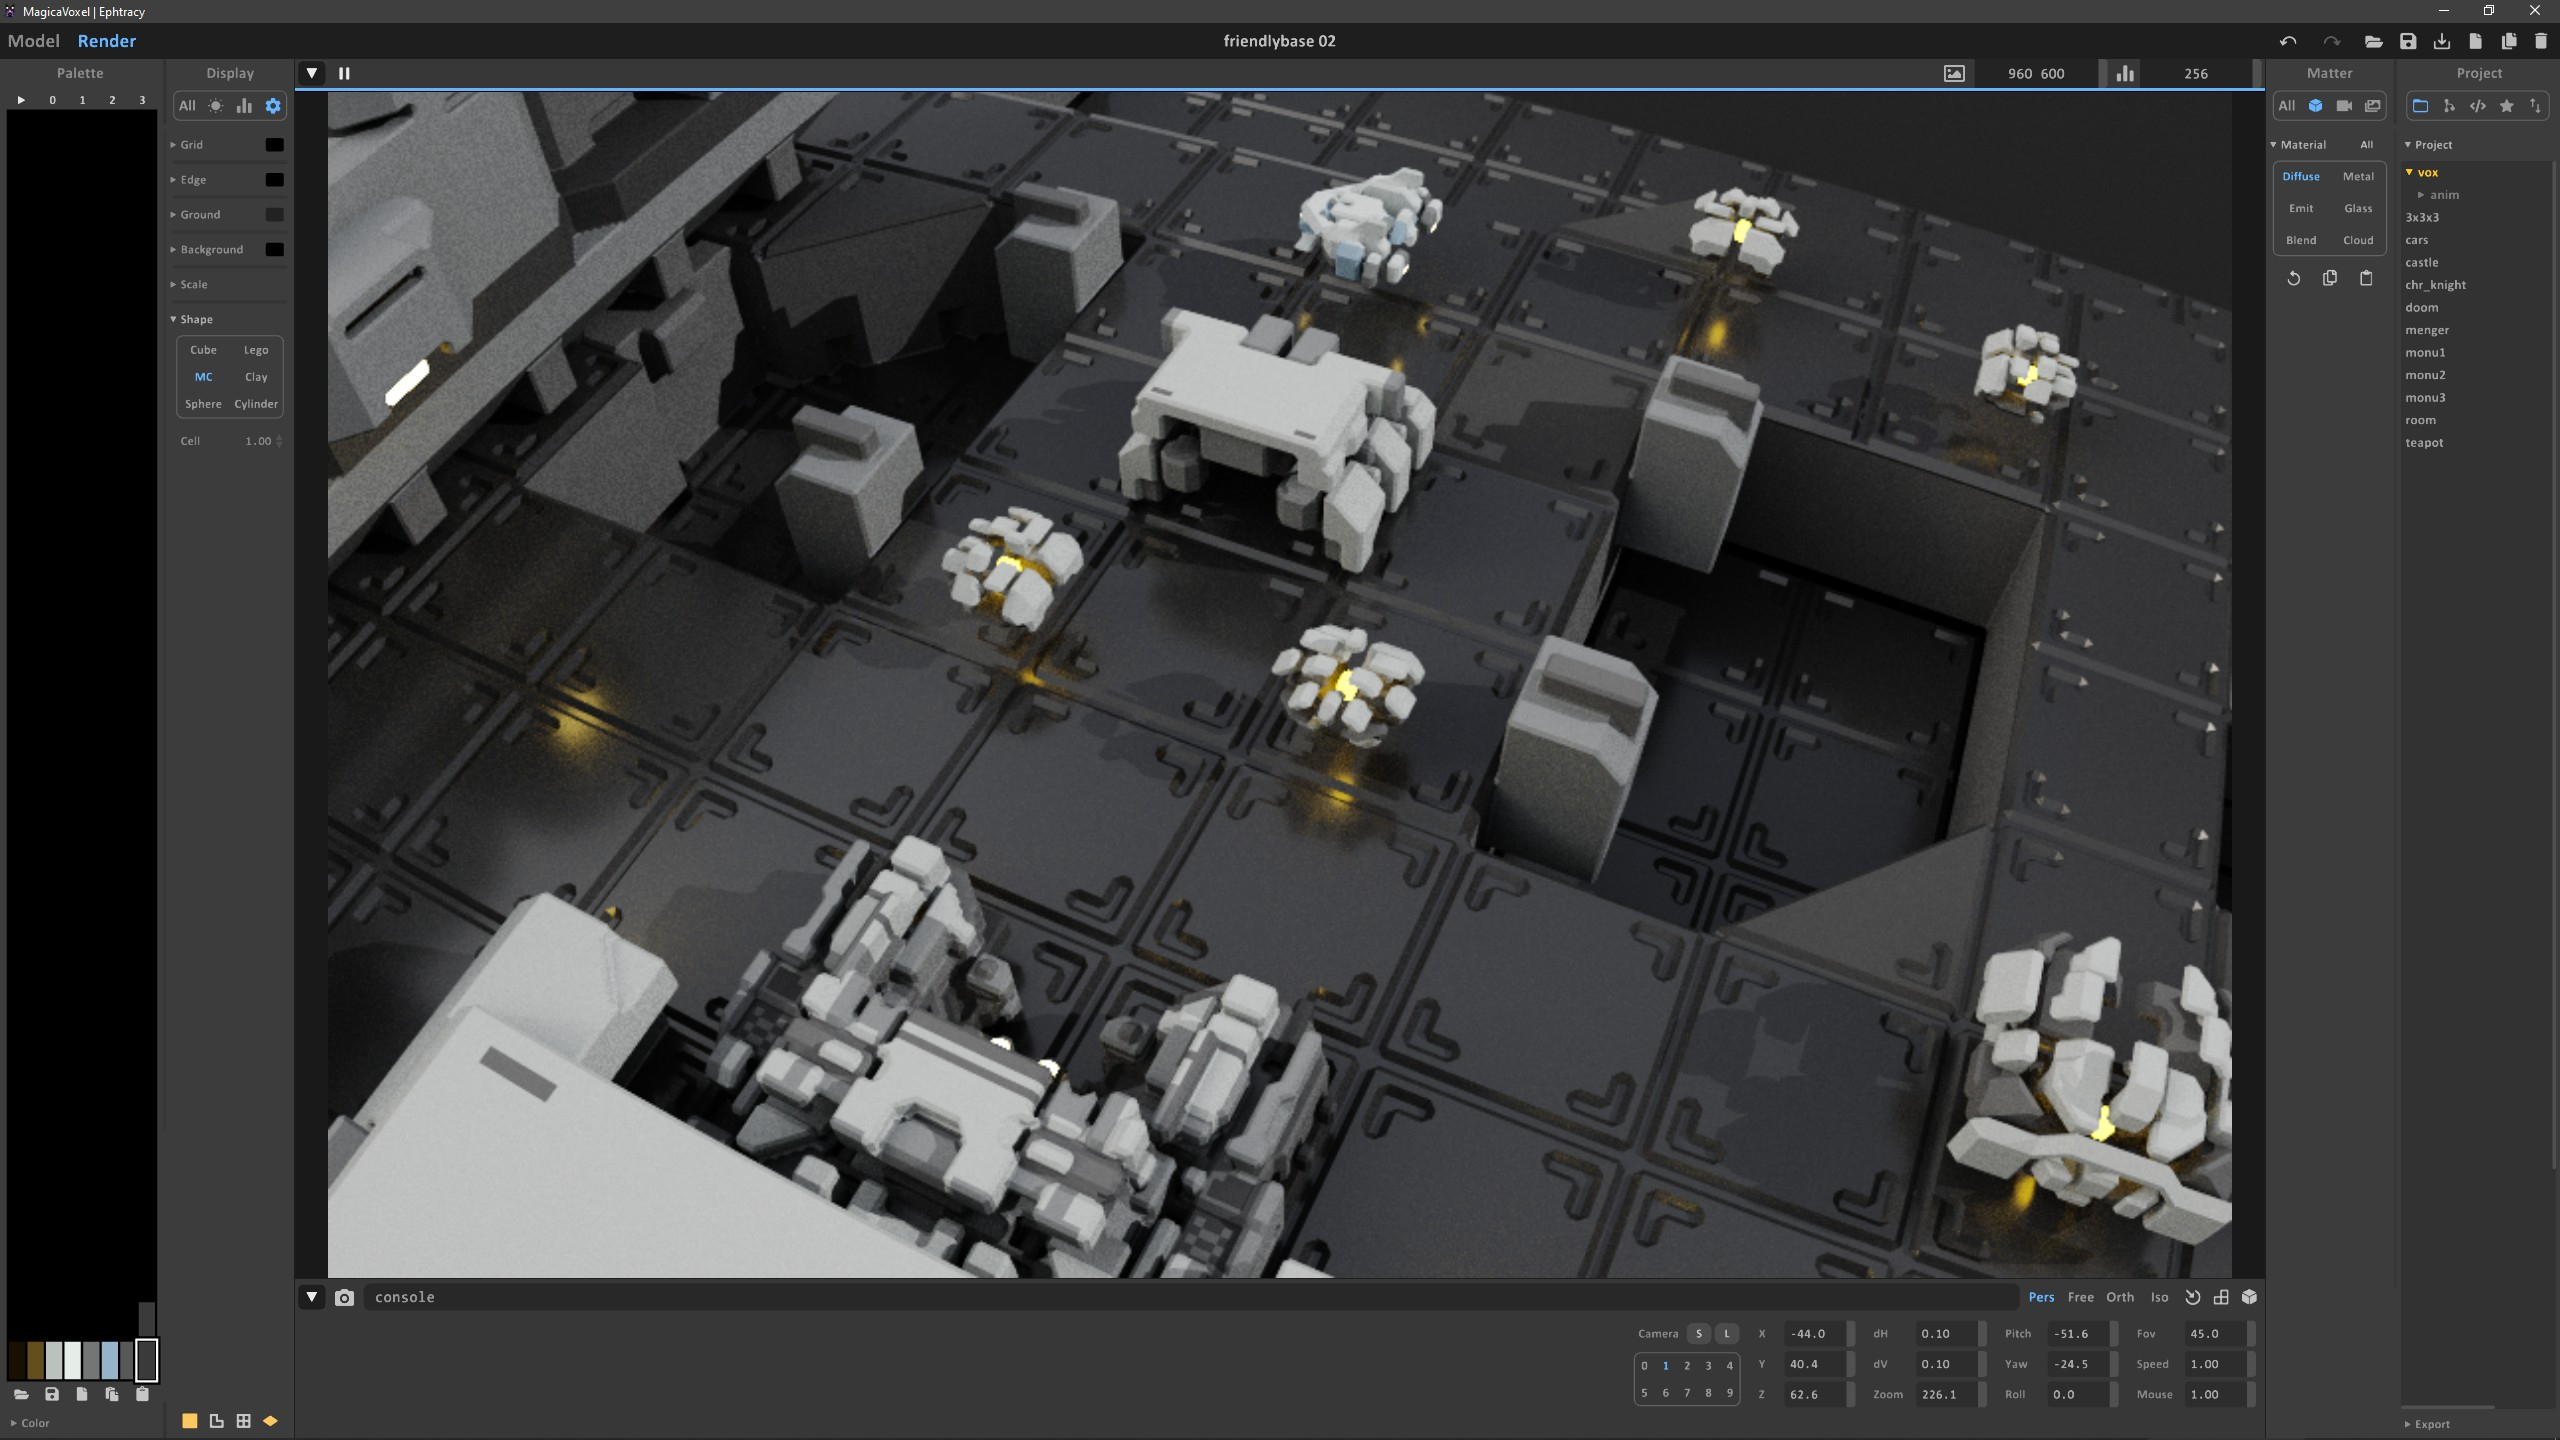Select the image layers icon in Matter panel

pos(2373,106)
